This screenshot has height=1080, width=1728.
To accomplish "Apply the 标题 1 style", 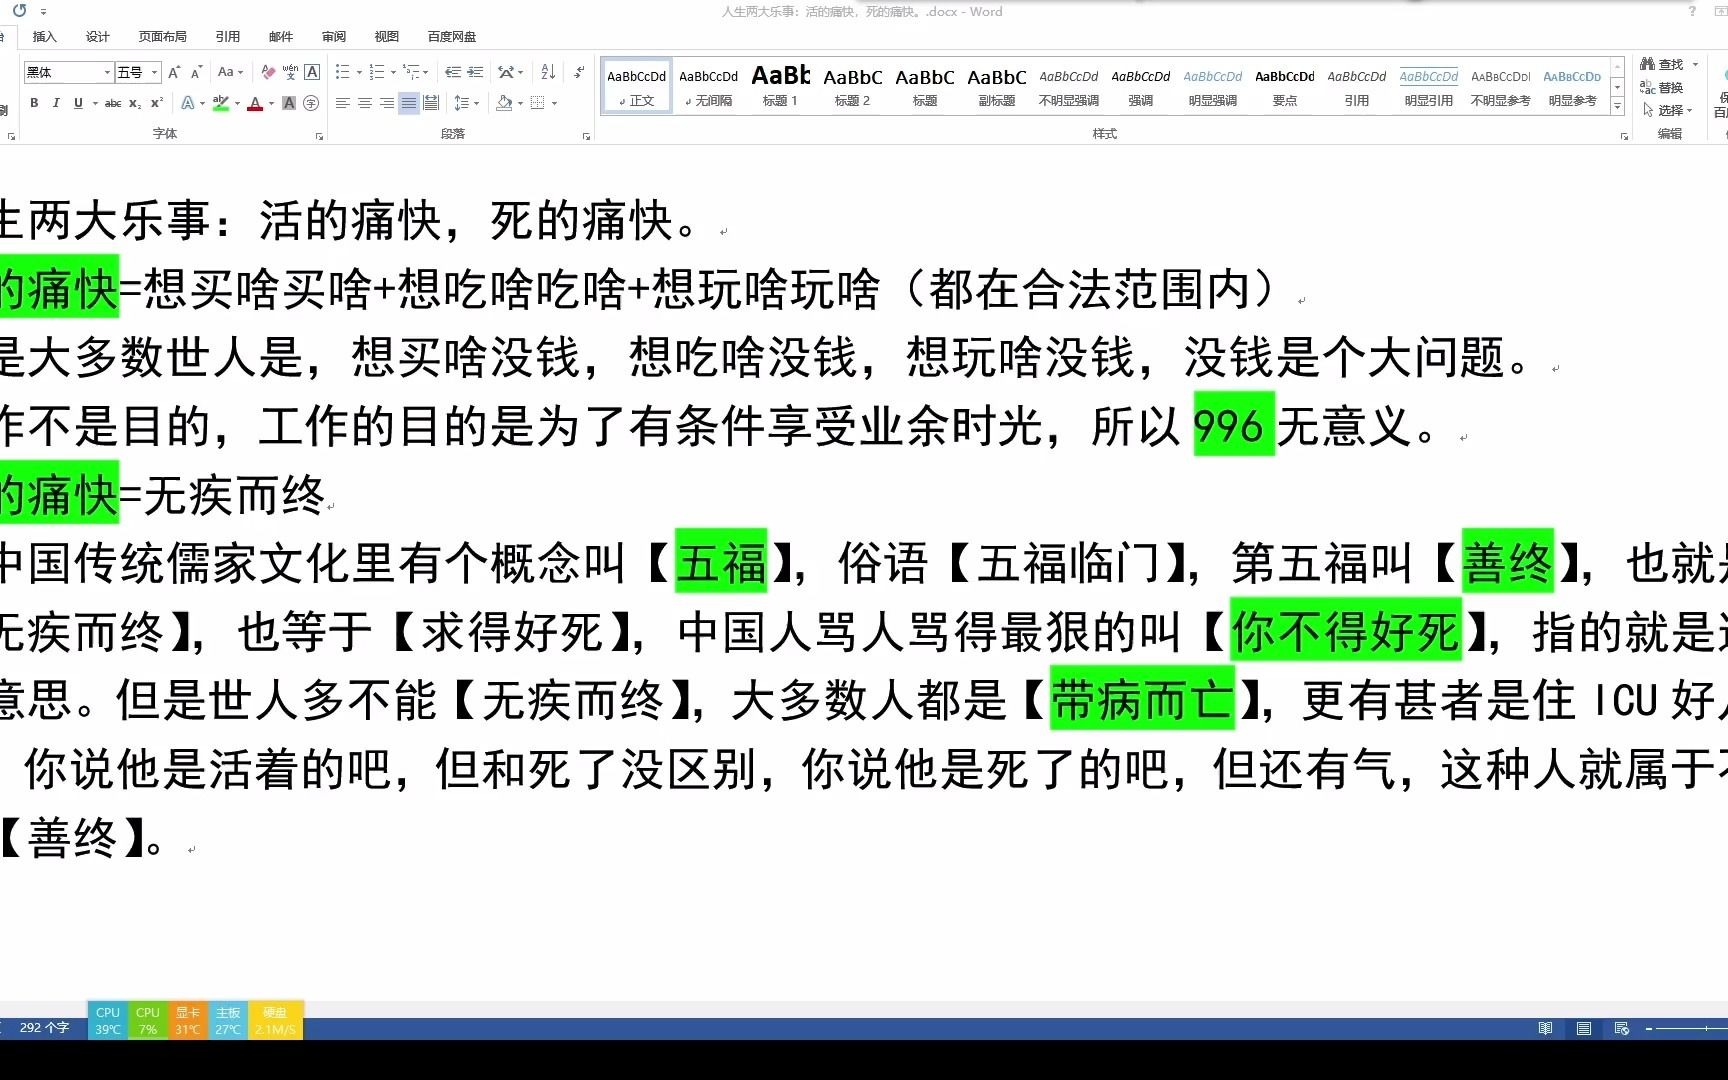I will 780,86.
